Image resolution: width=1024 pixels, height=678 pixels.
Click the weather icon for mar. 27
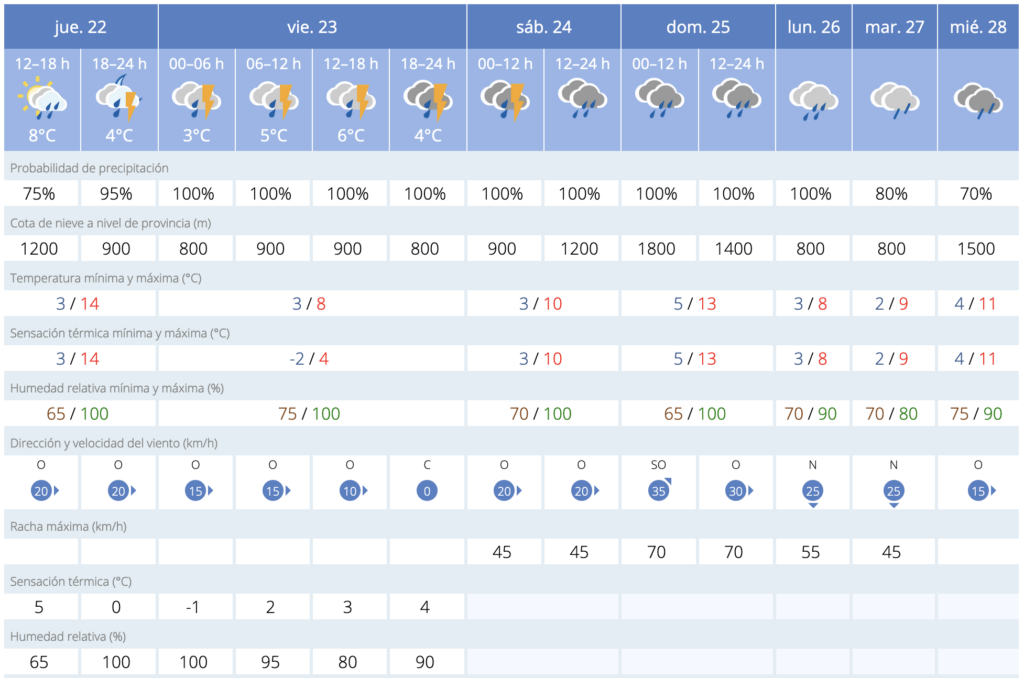pos(894,99)
